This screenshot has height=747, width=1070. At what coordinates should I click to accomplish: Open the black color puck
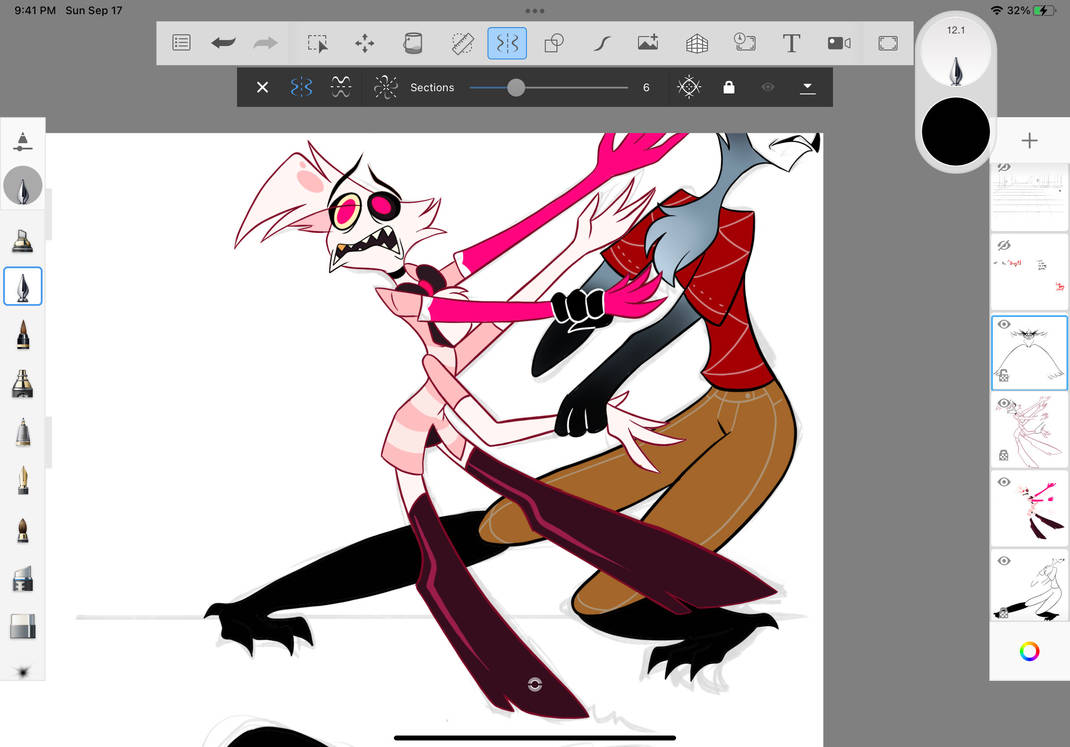[x=955, y=132]
